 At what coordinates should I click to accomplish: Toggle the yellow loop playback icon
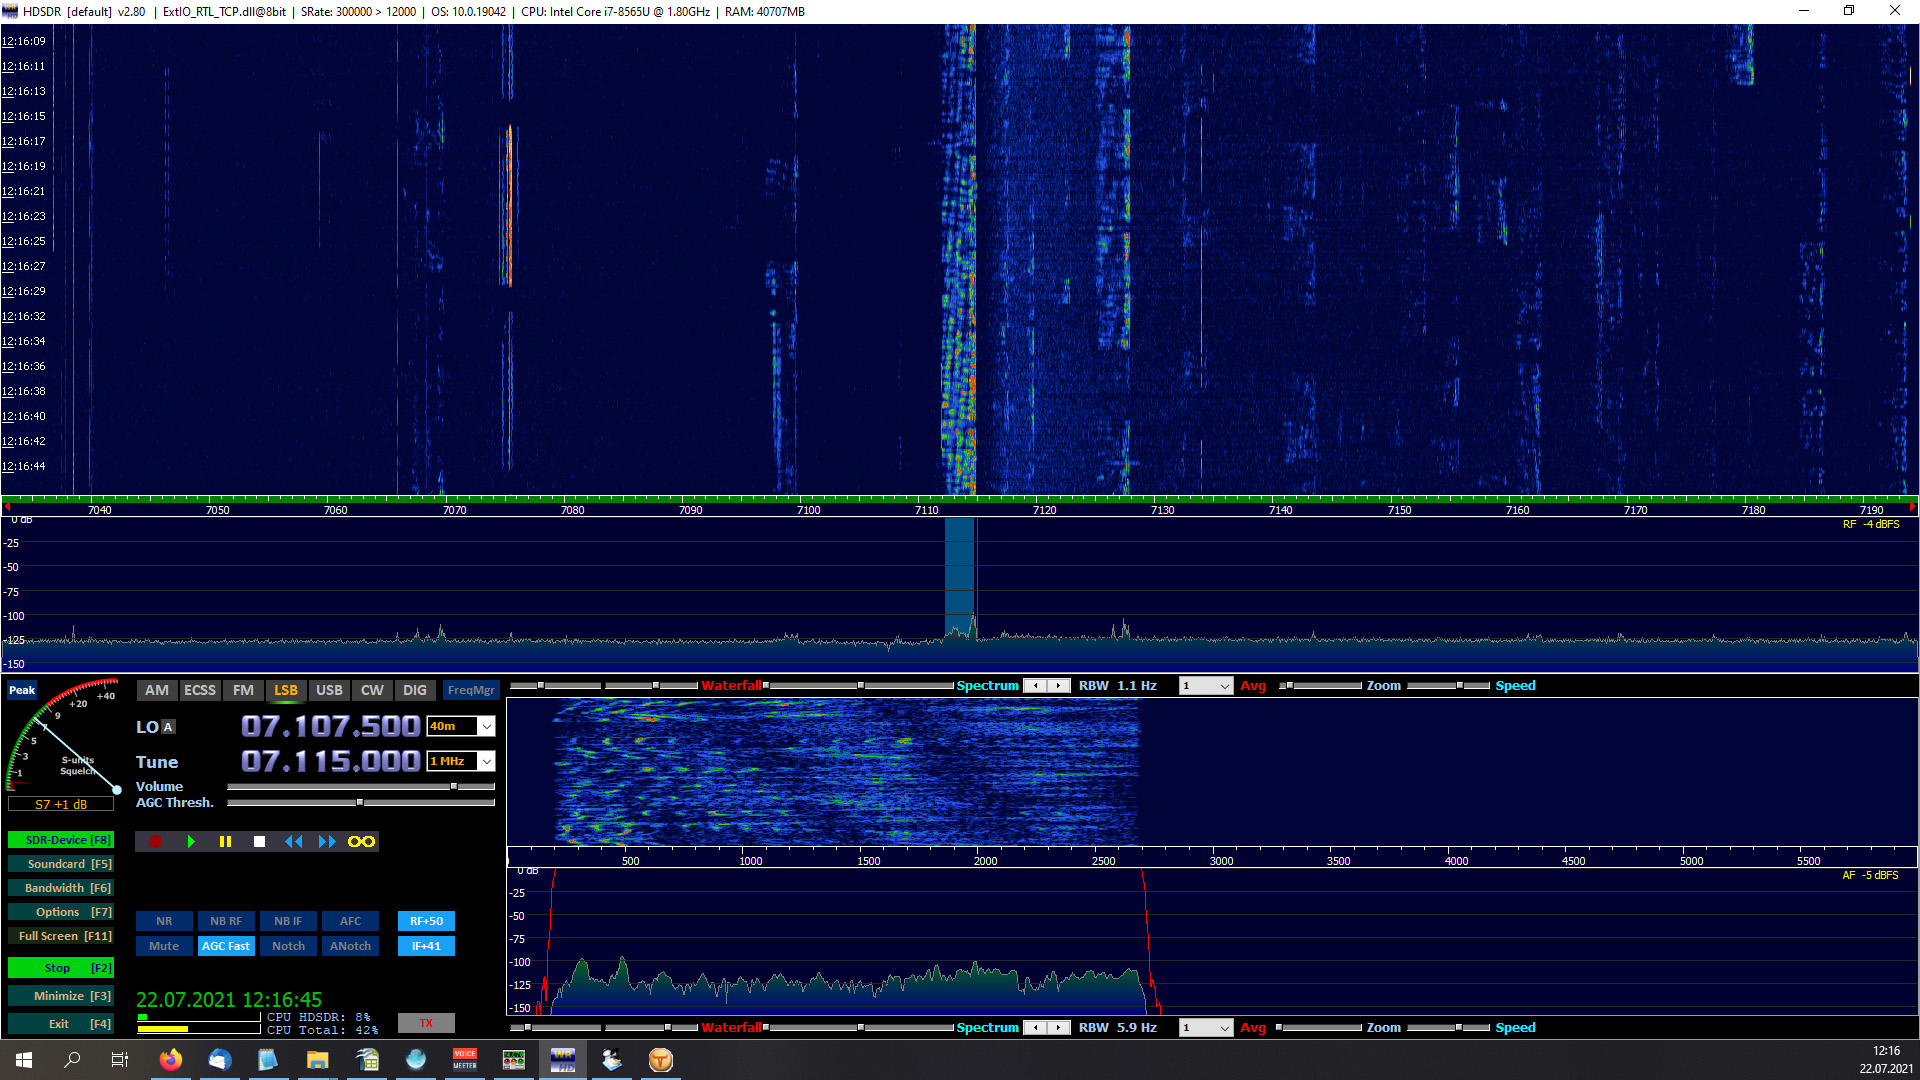pyautogui.click(x=361, y=842)
